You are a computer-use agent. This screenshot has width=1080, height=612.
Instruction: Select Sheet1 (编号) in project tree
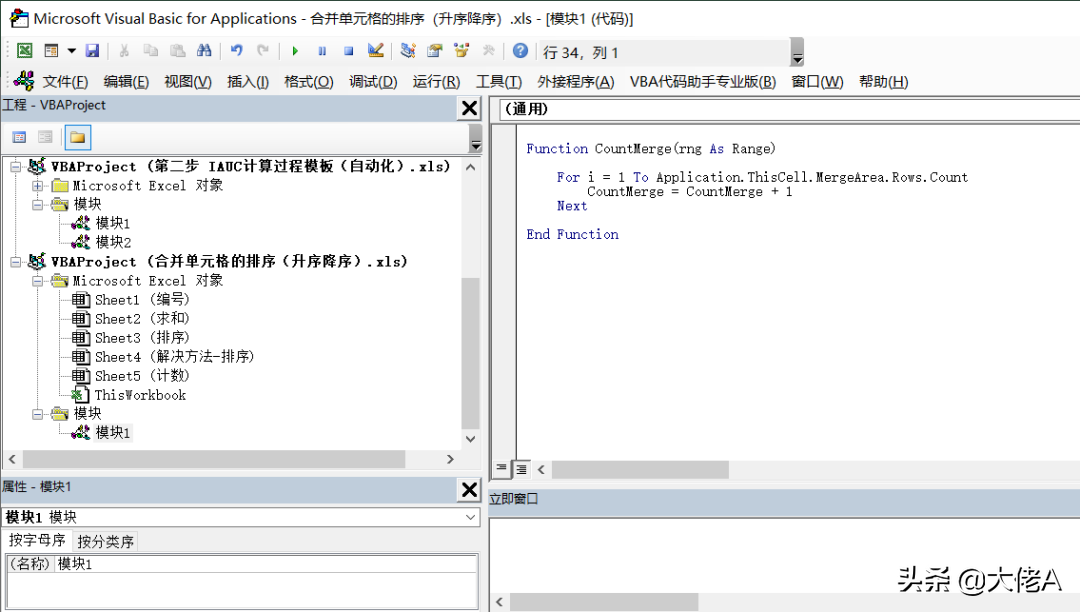click(142, 299)
